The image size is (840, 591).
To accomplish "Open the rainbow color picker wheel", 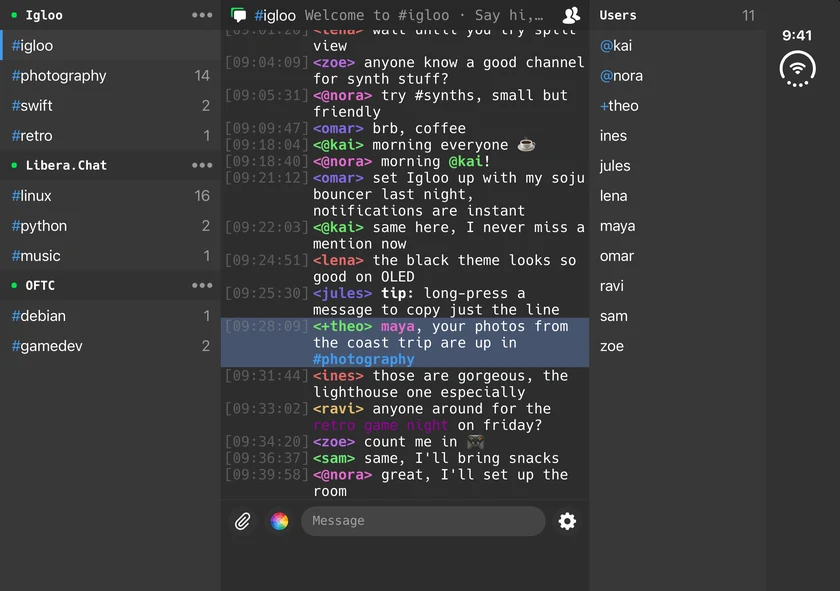I will (x=279, y=521).
